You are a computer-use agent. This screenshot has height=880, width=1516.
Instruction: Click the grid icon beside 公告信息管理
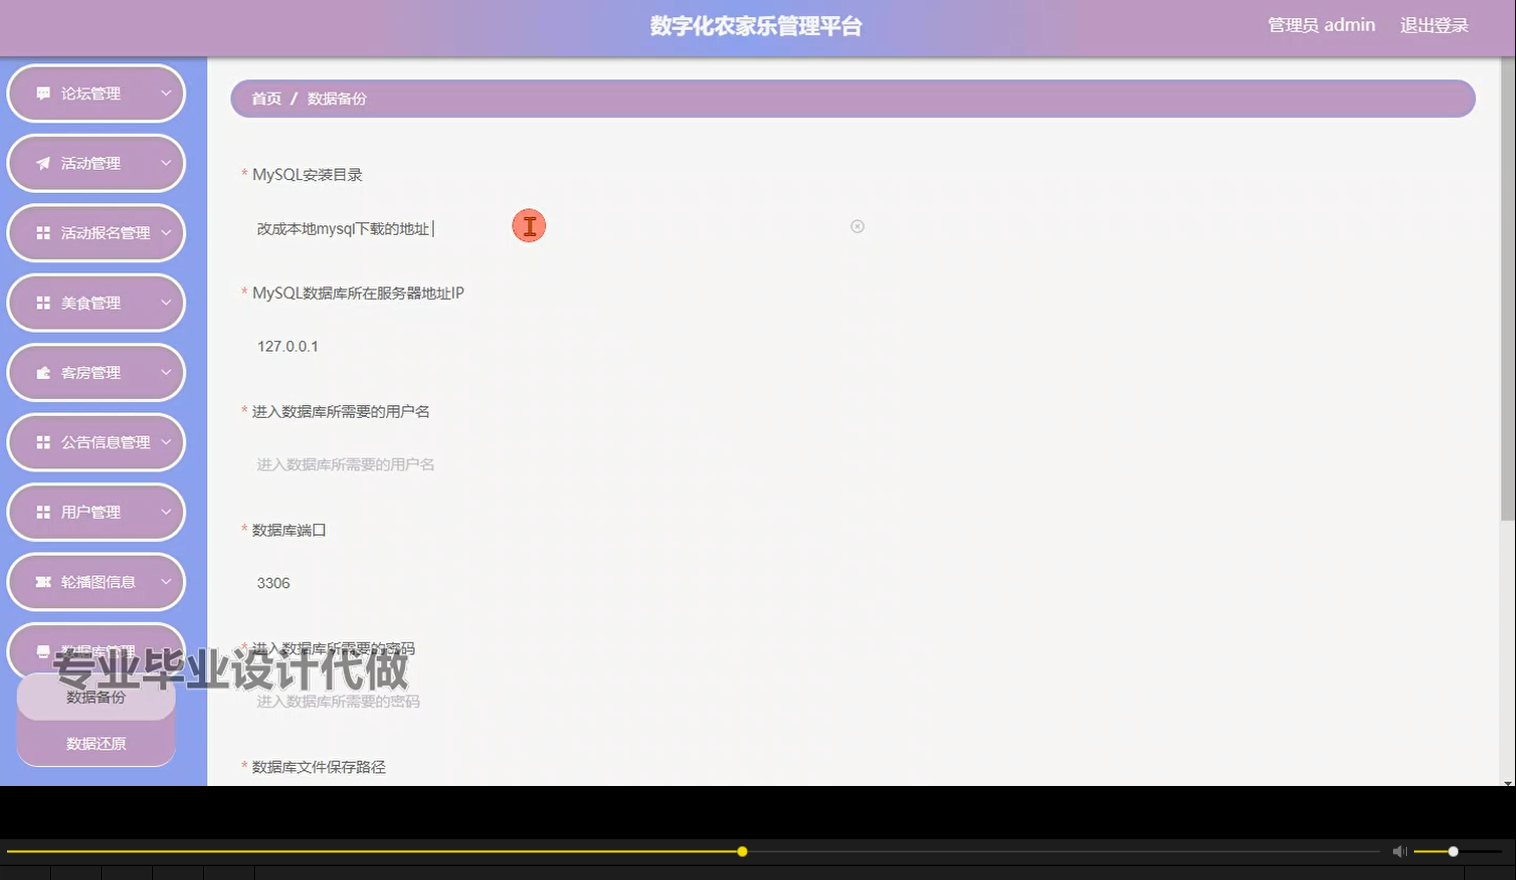coord(41,441)
